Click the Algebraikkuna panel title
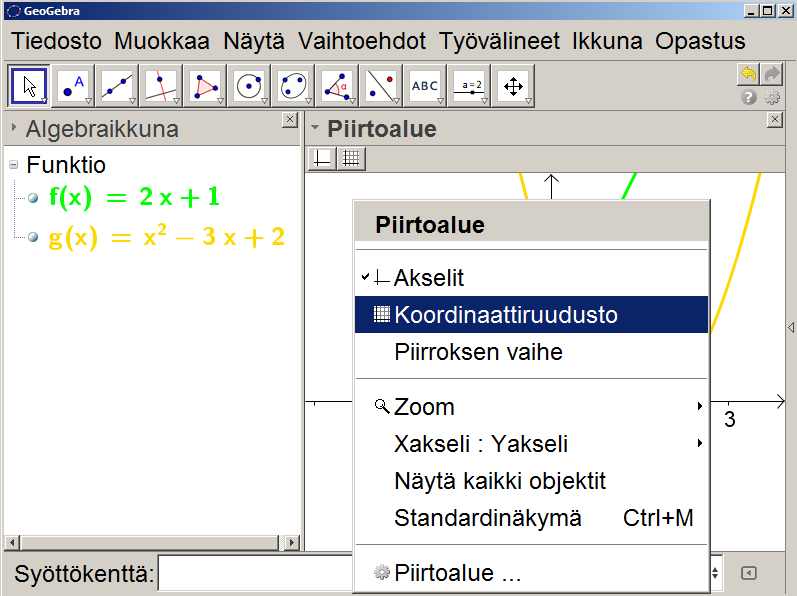The image size is (797, 596). (102, 129)
